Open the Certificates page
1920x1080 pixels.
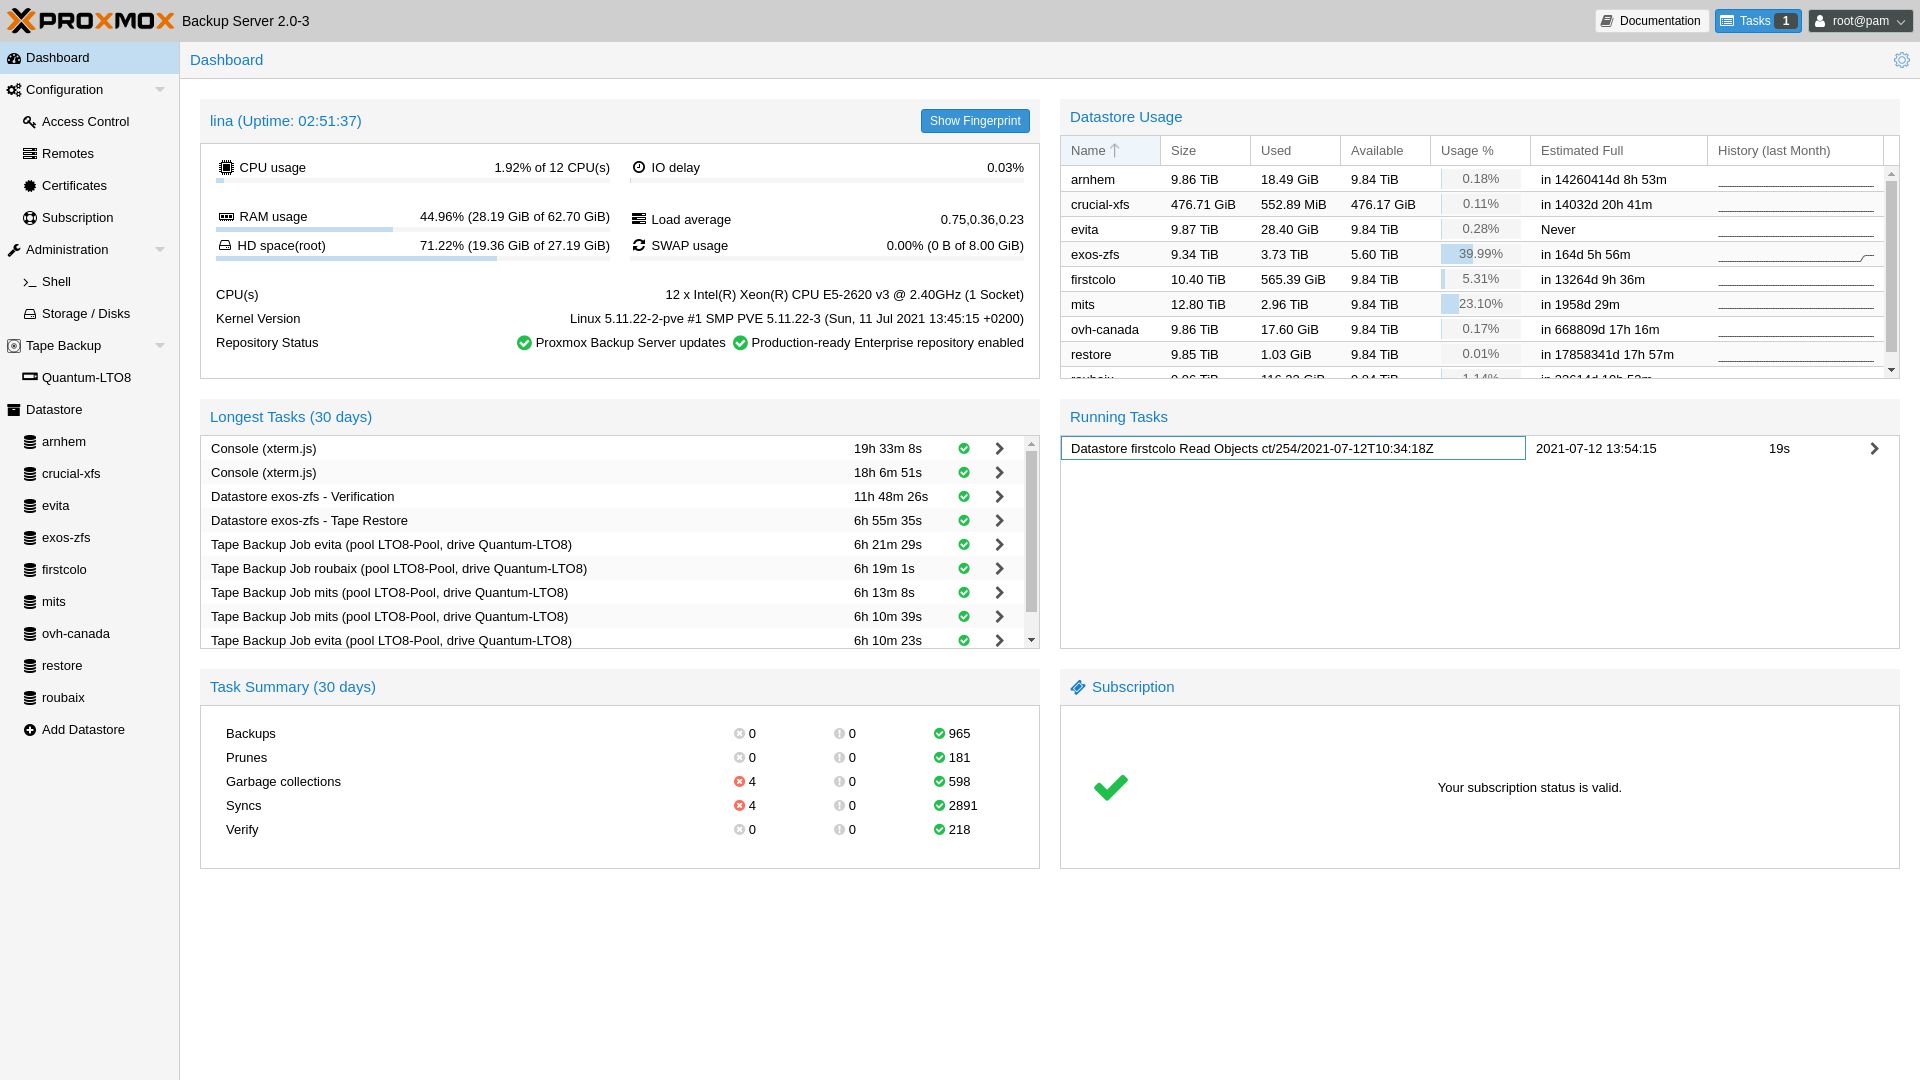(x=73, y=185)
